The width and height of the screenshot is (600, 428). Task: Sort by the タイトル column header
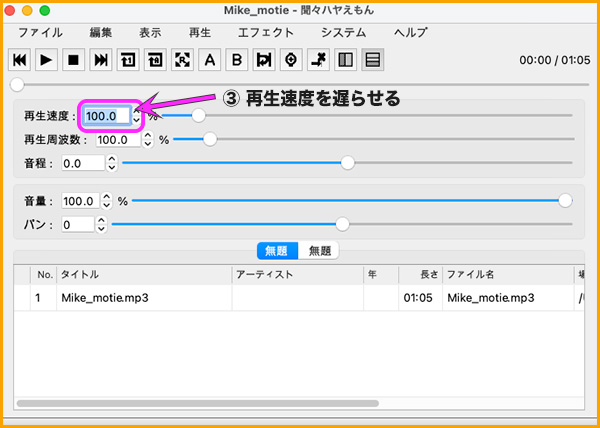144,274
